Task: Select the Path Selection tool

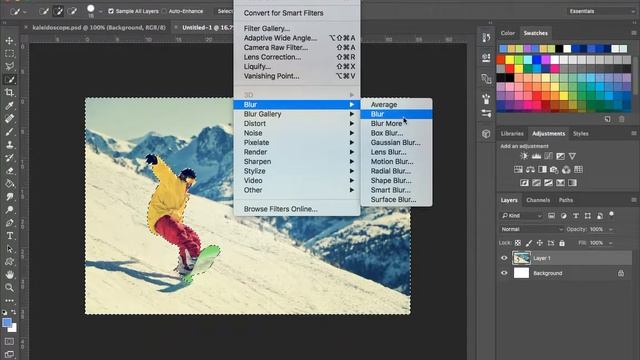Action: [9, 249]
